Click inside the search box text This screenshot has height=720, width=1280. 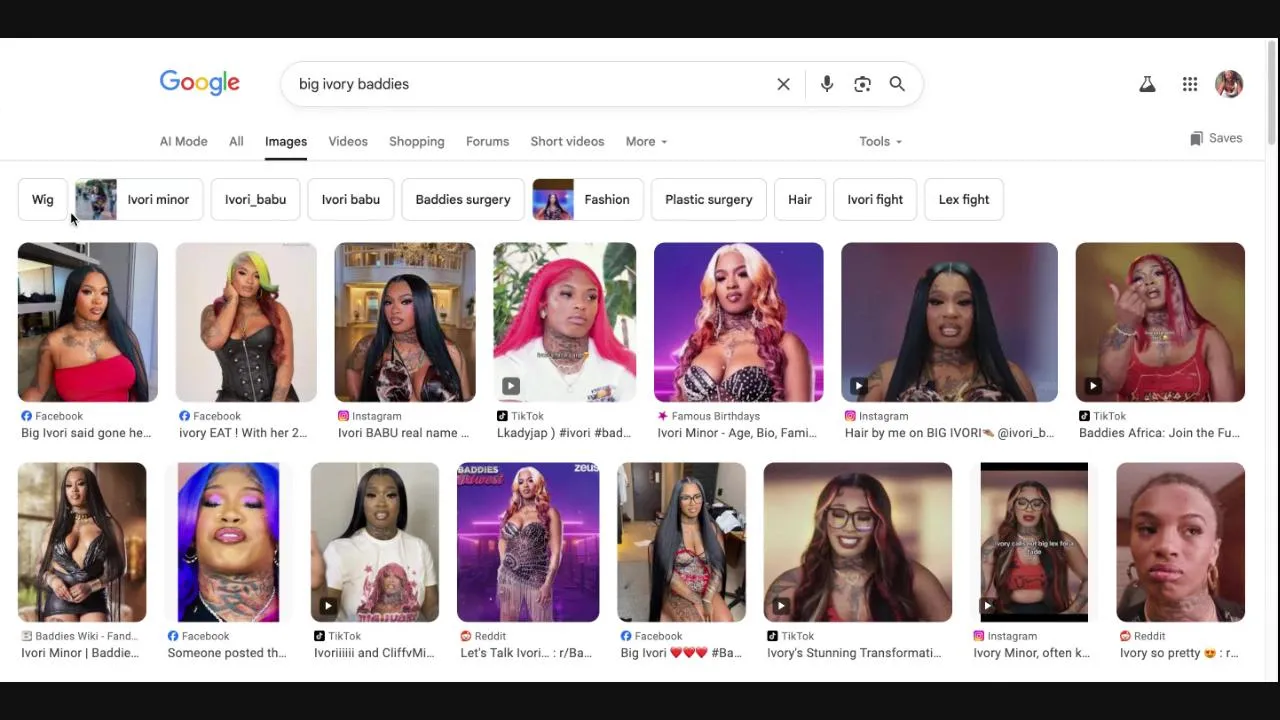354,84
